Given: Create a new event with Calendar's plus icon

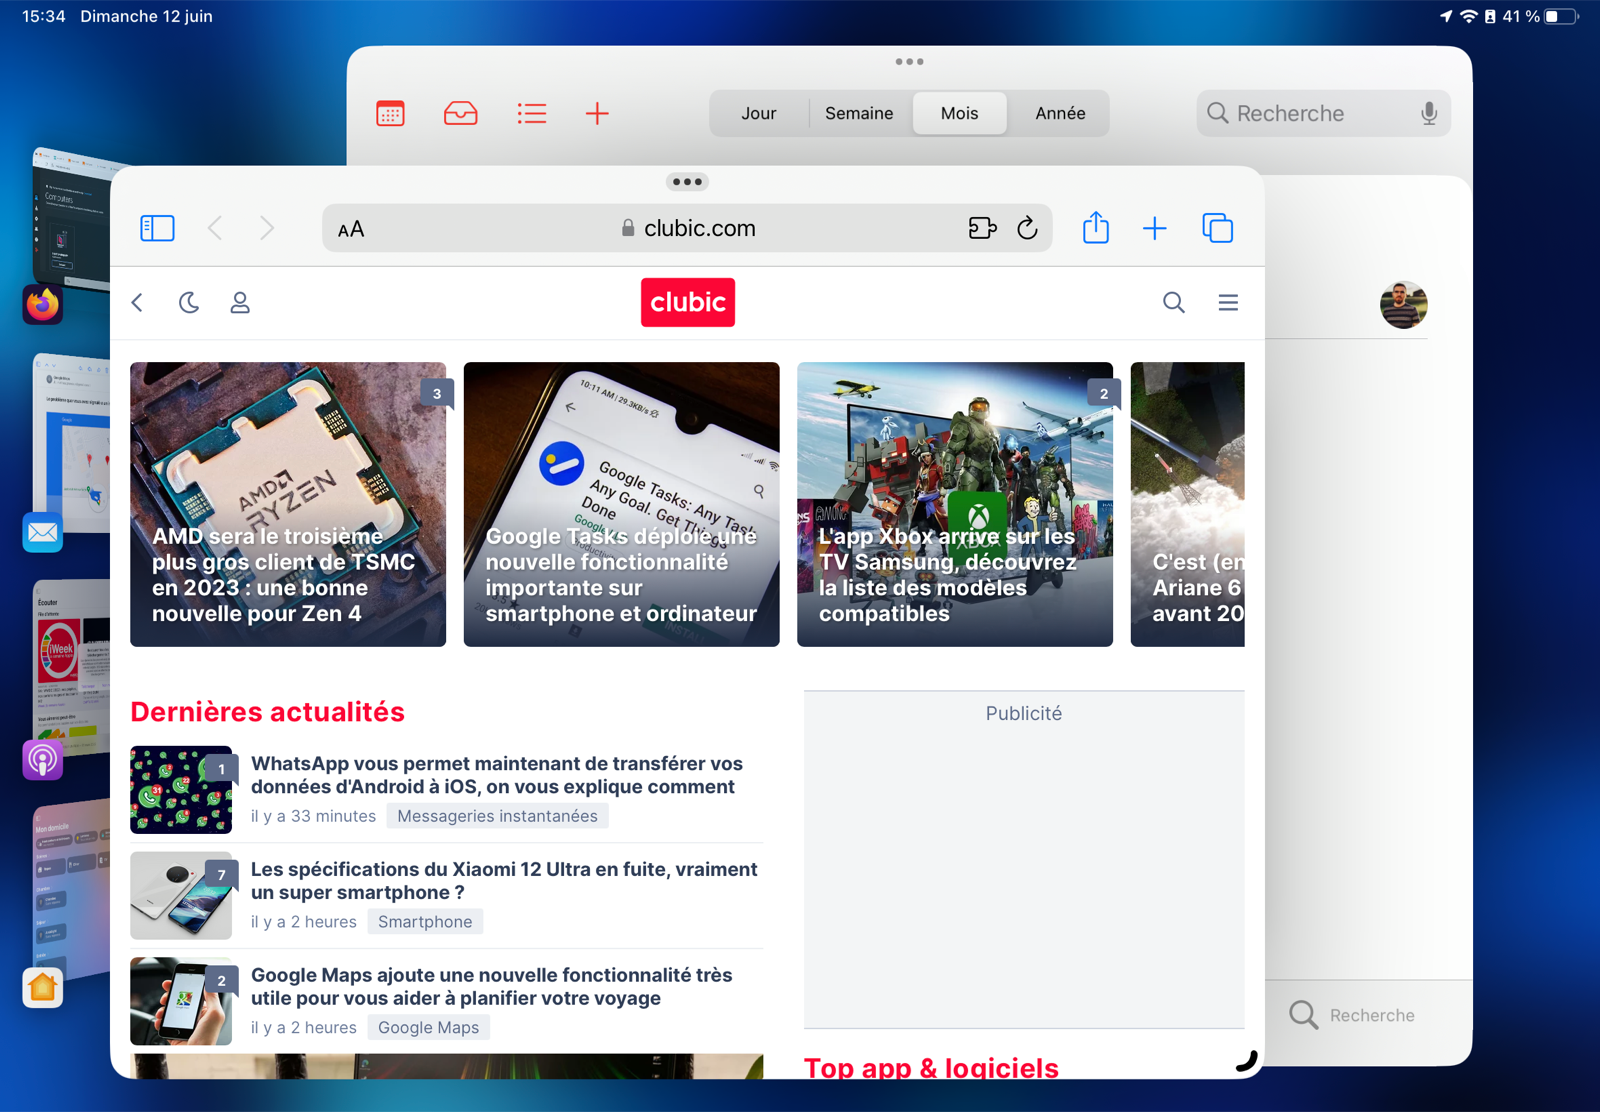Looking at the screenshot, I should coord(597,113).
